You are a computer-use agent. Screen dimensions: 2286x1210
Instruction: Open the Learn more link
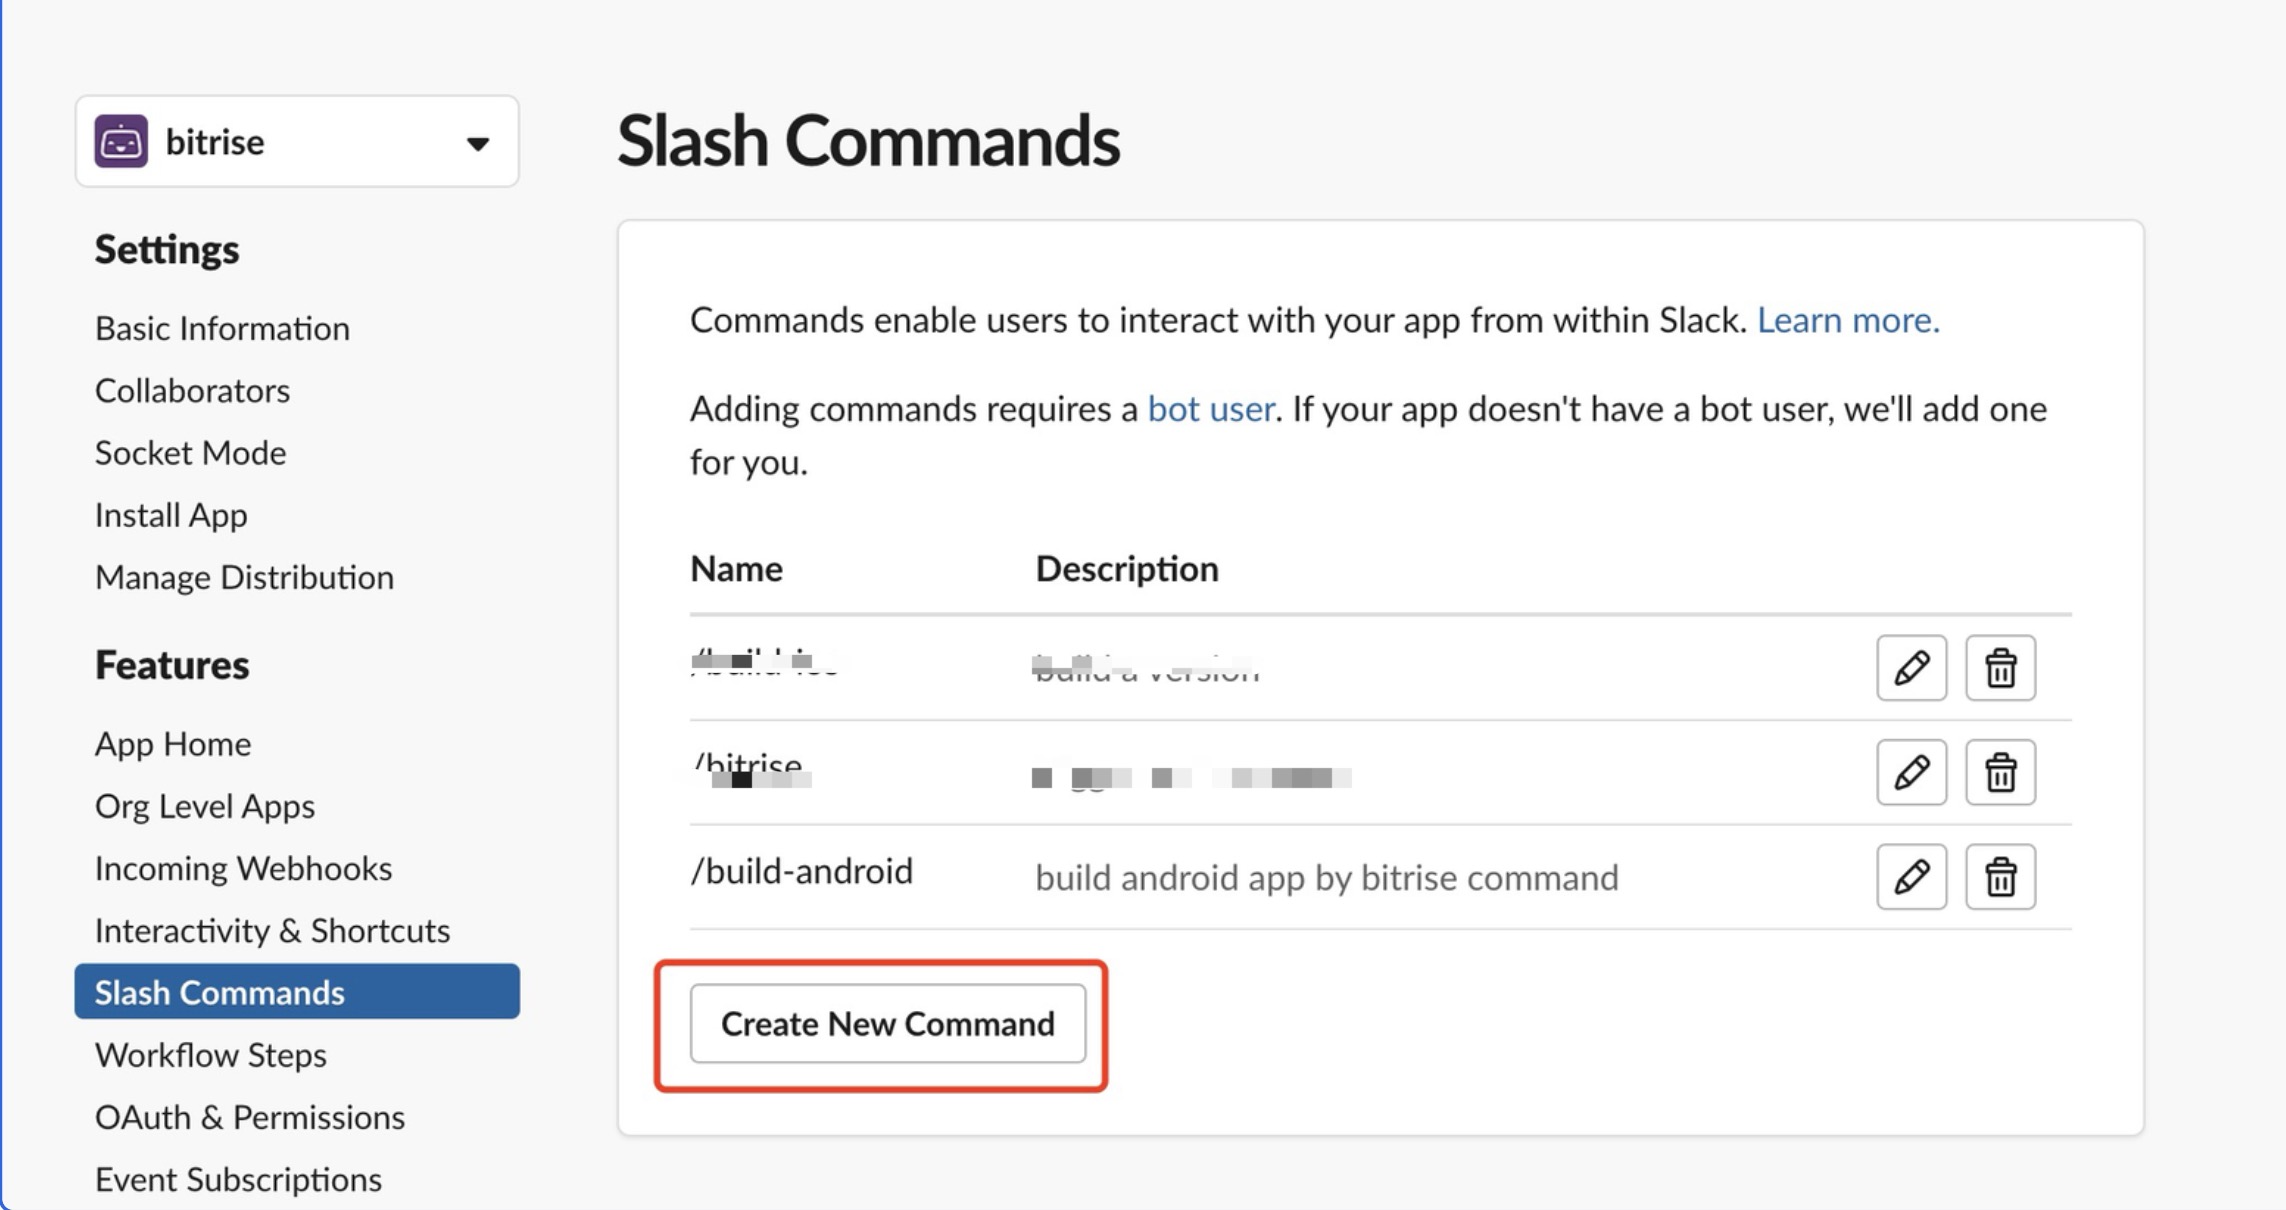tap(1848, 320)
